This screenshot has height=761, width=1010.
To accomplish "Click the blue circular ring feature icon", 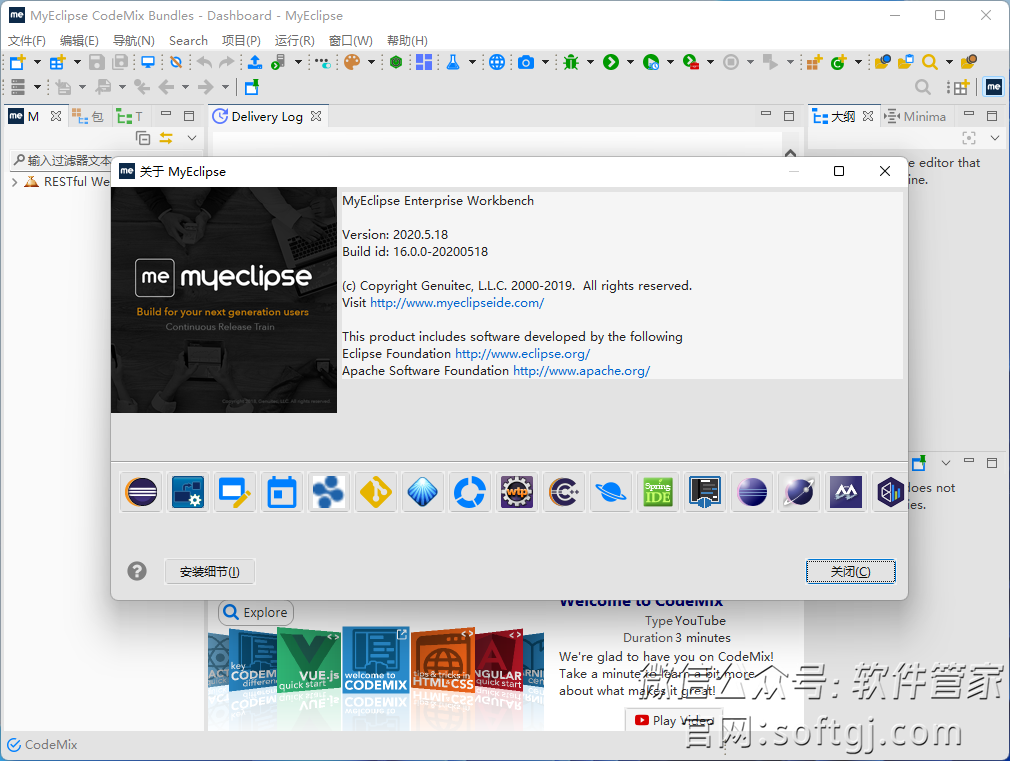I will coord(470,492).
